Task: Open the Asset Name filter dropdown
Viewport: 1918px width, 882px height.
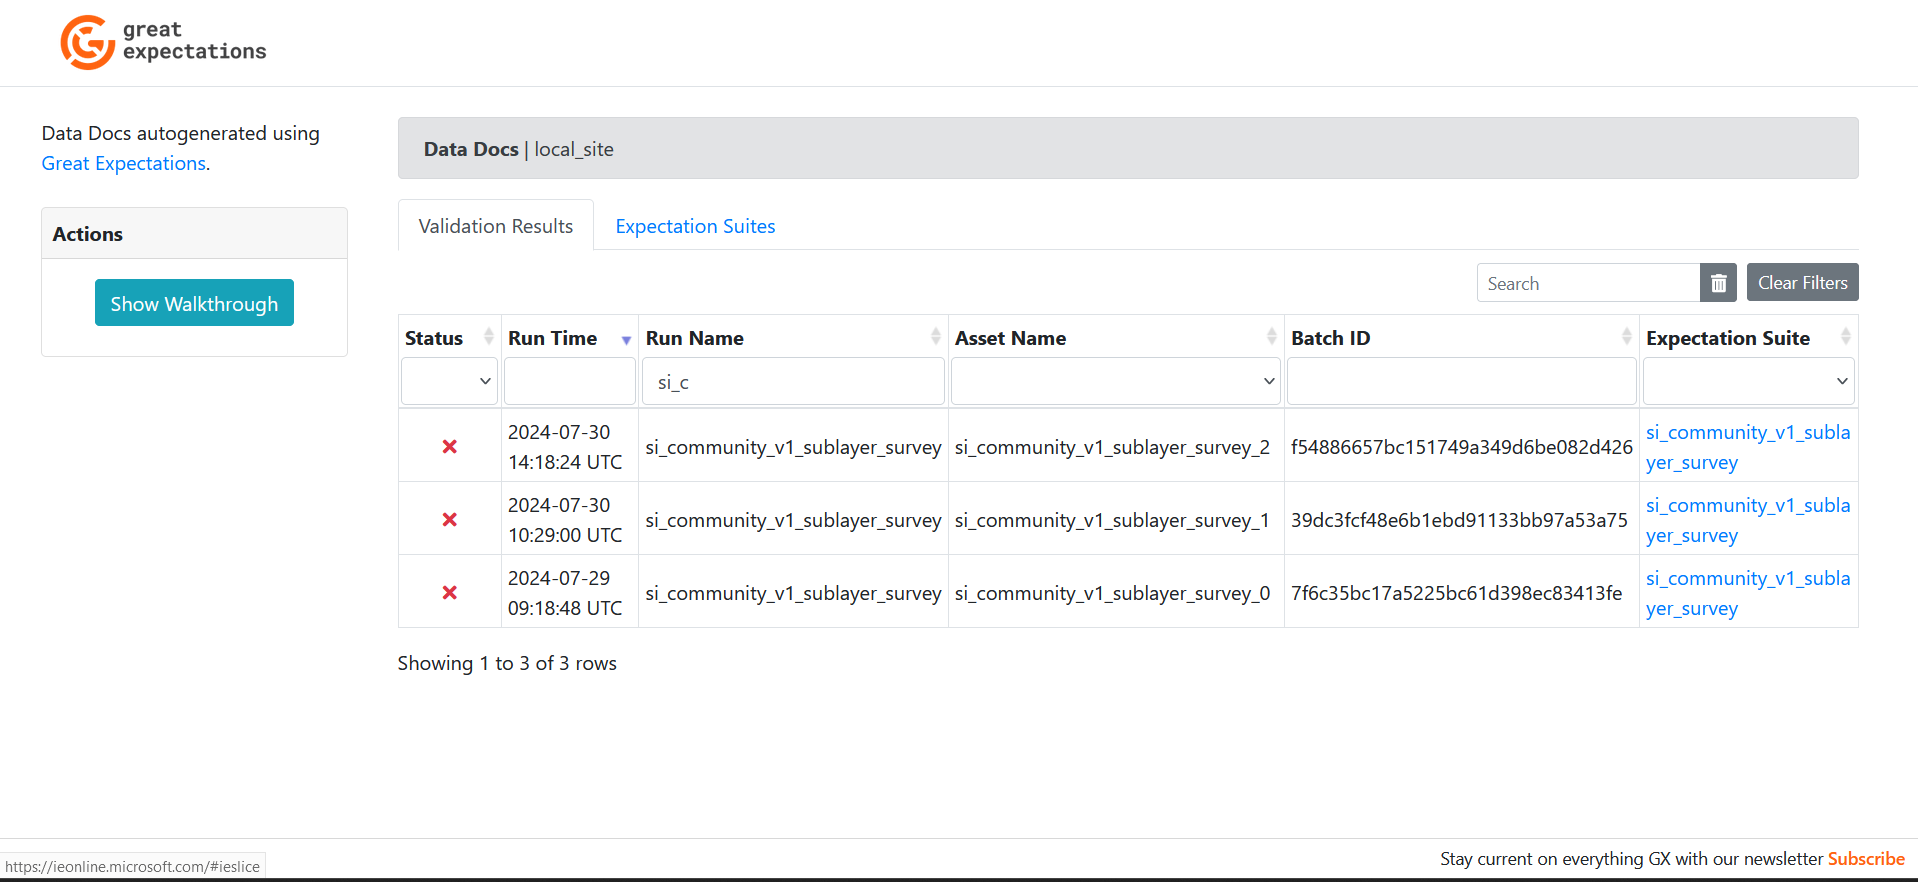Action: (x=1115, y=381)
